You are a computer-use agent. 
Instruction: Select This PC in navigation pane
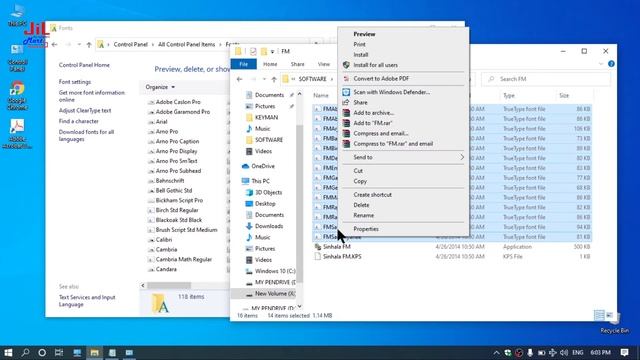pyautogui.click(x=260, y=181)
